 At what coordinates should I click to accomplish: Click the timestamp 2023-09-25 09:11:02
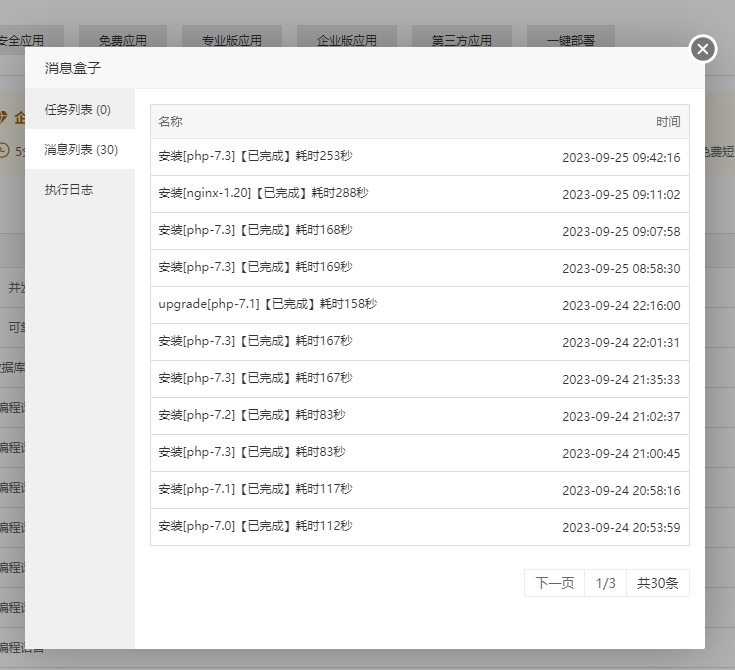[621, 195]
